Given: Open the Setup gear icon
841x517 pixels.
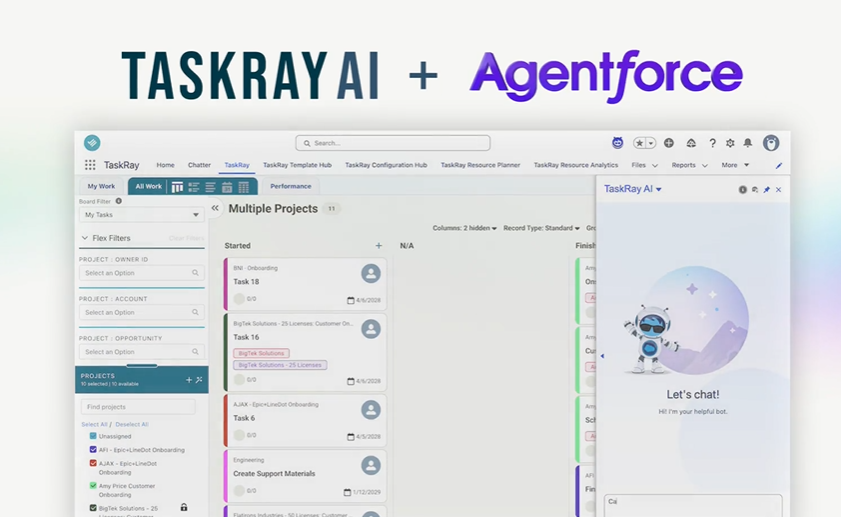Looking at the screenshot, I should pyautogui.click(x=730, y=143).
